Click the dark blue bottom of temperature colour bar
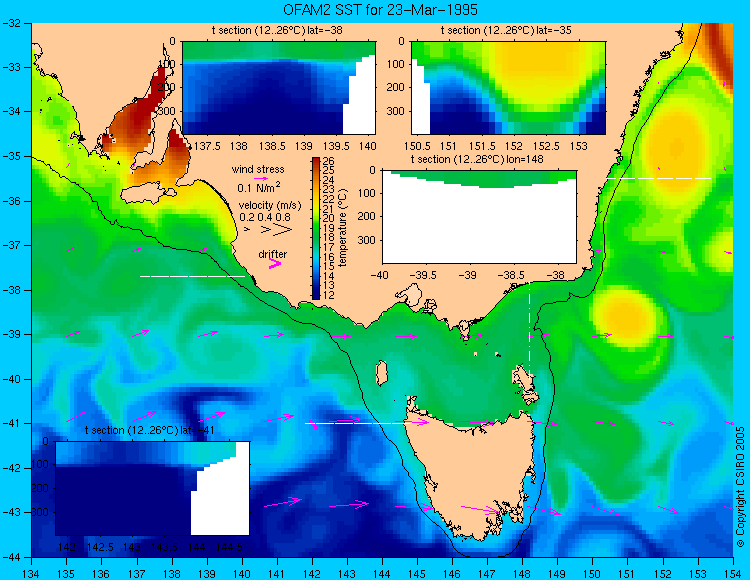The image size is (750, 580). pyautogui.click(x=316, y=294)
